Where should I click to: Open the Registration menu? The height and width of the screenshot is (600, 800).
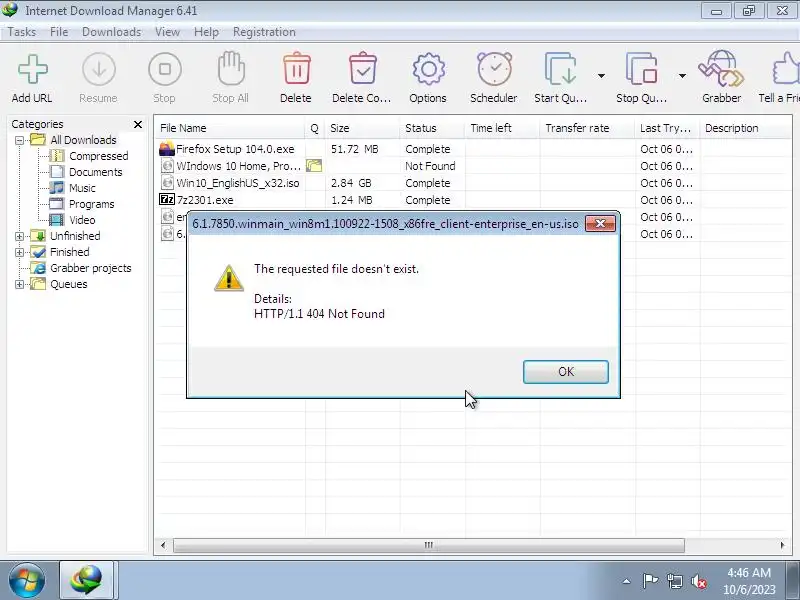pos(264,32)
